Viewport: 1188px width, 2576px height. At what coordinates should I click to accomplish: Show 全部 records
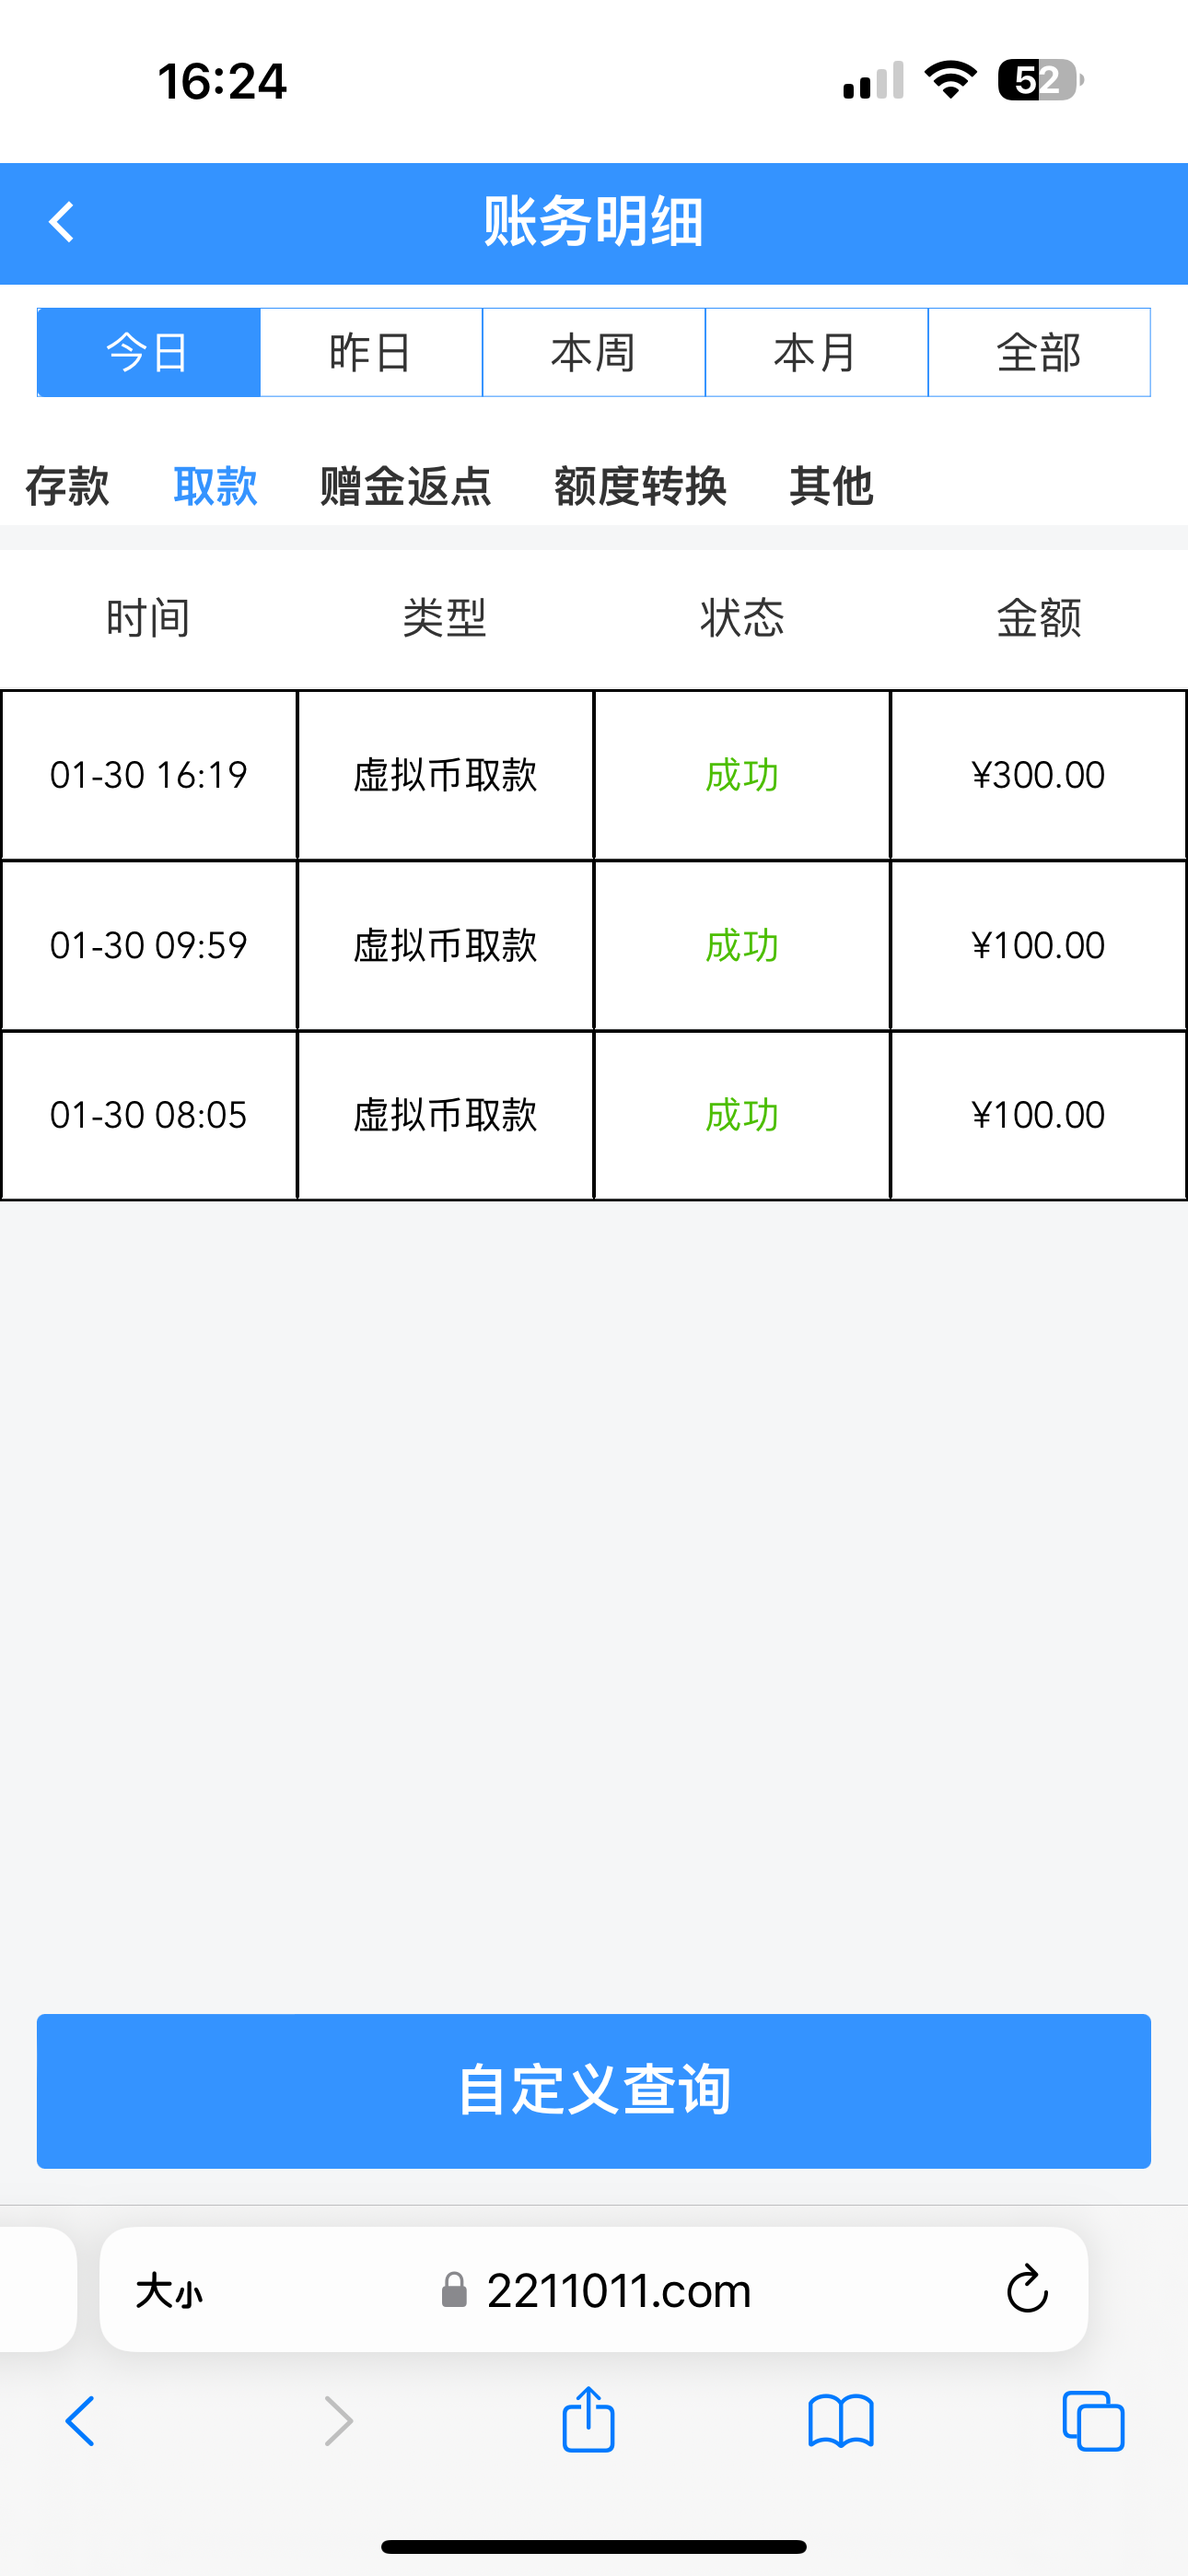click(x=1039, y=353)
